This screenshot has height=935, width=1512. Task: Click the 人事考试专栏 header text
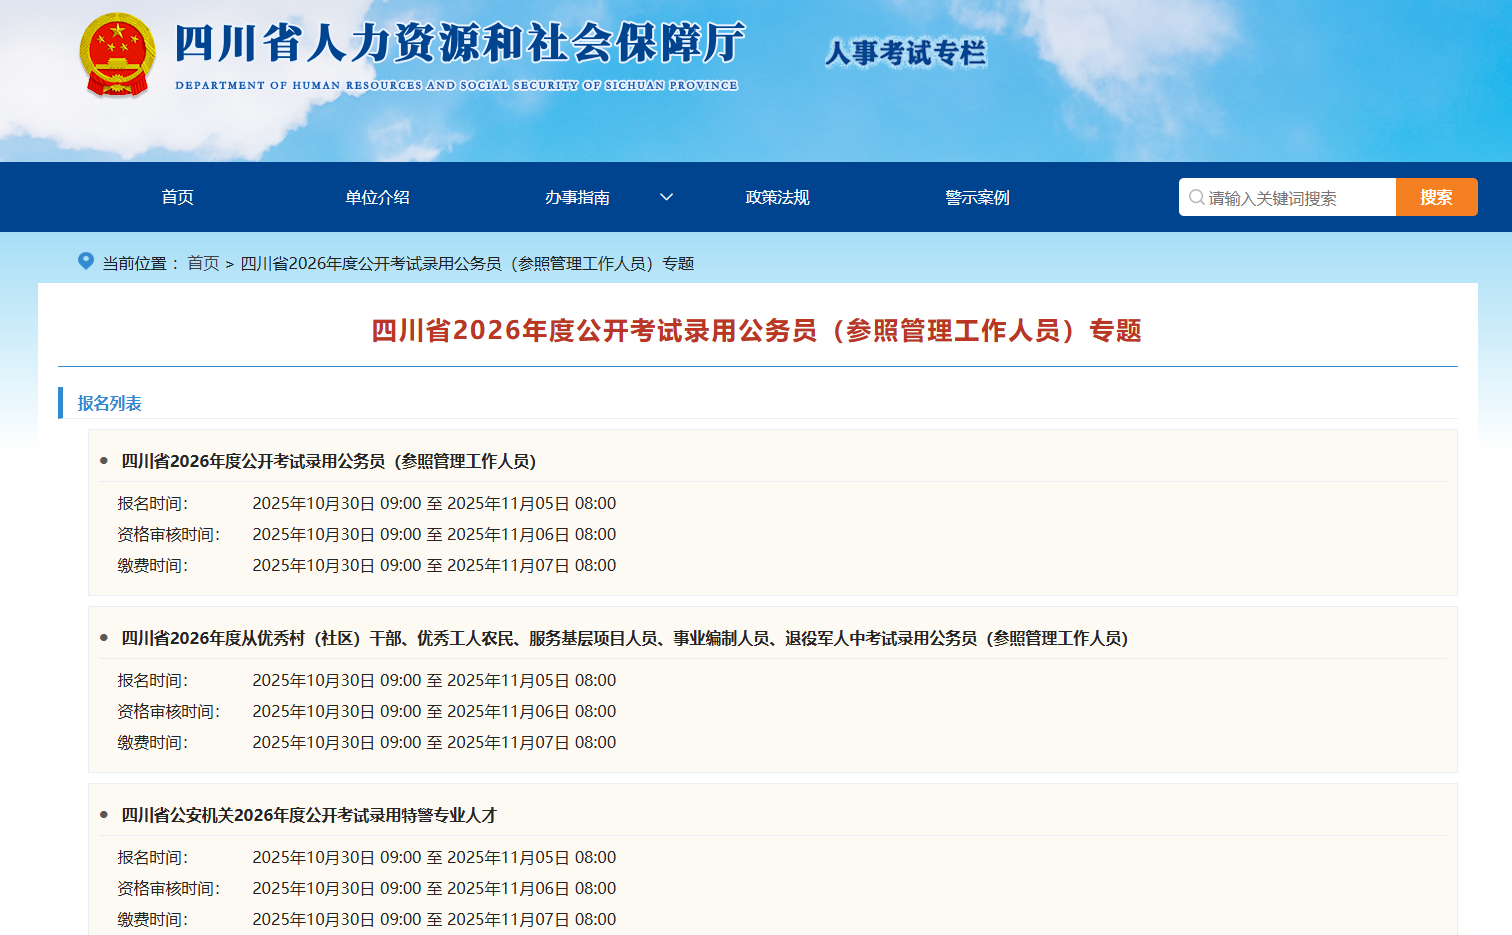pyautogui.click(x=905, y=52)
